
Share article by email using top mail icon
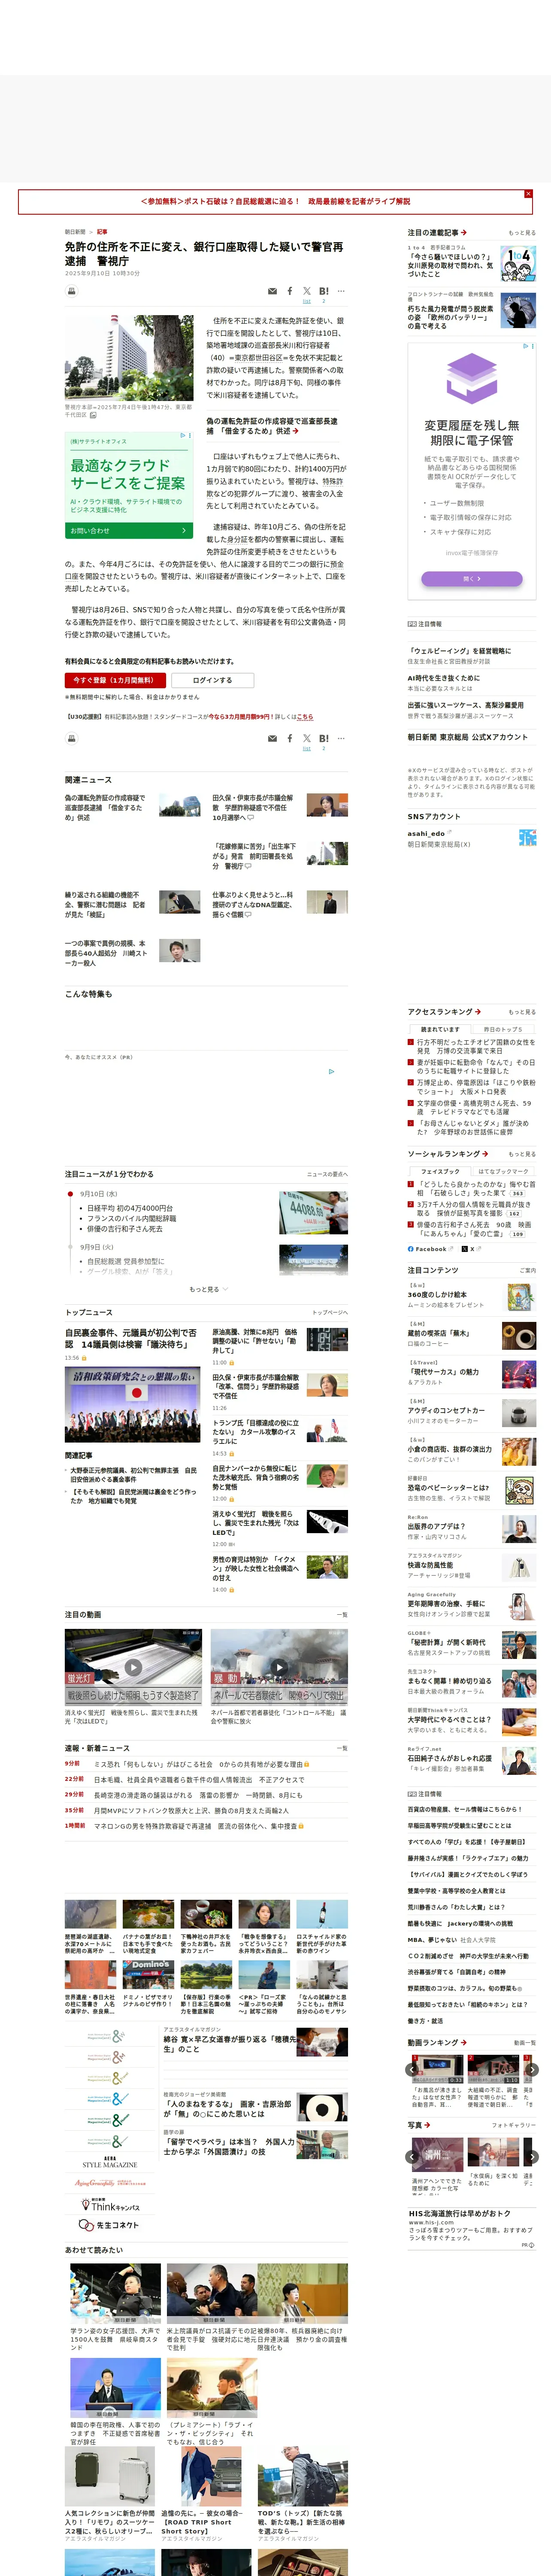coord(272,291)
